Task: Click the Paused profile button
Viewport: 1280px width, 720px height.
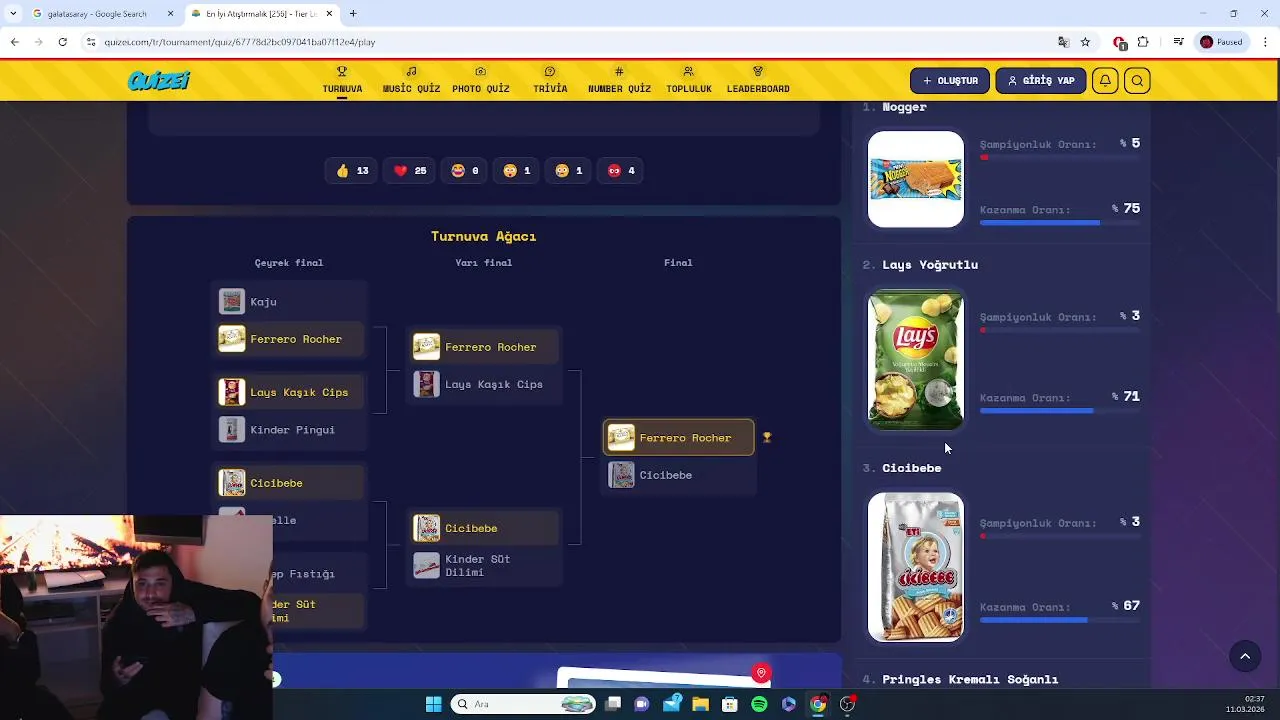Action: 1222,42
